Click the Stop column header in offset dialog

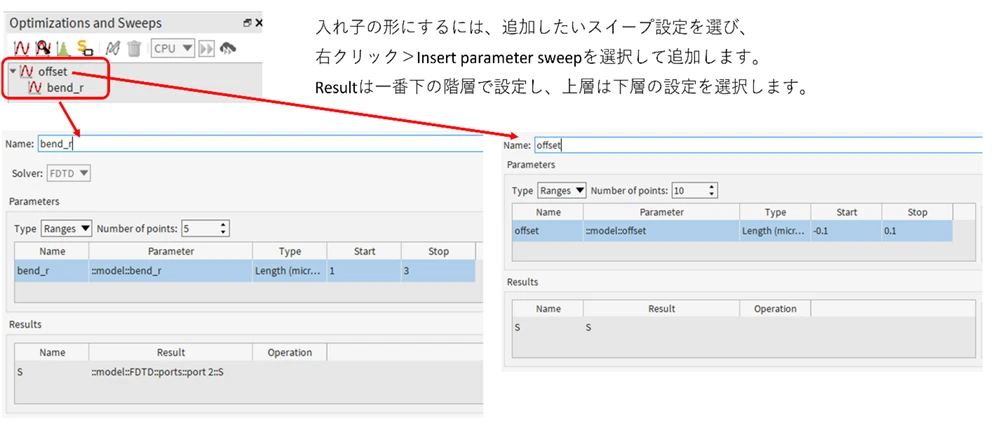pyautogui.click(x=917, y=212)
